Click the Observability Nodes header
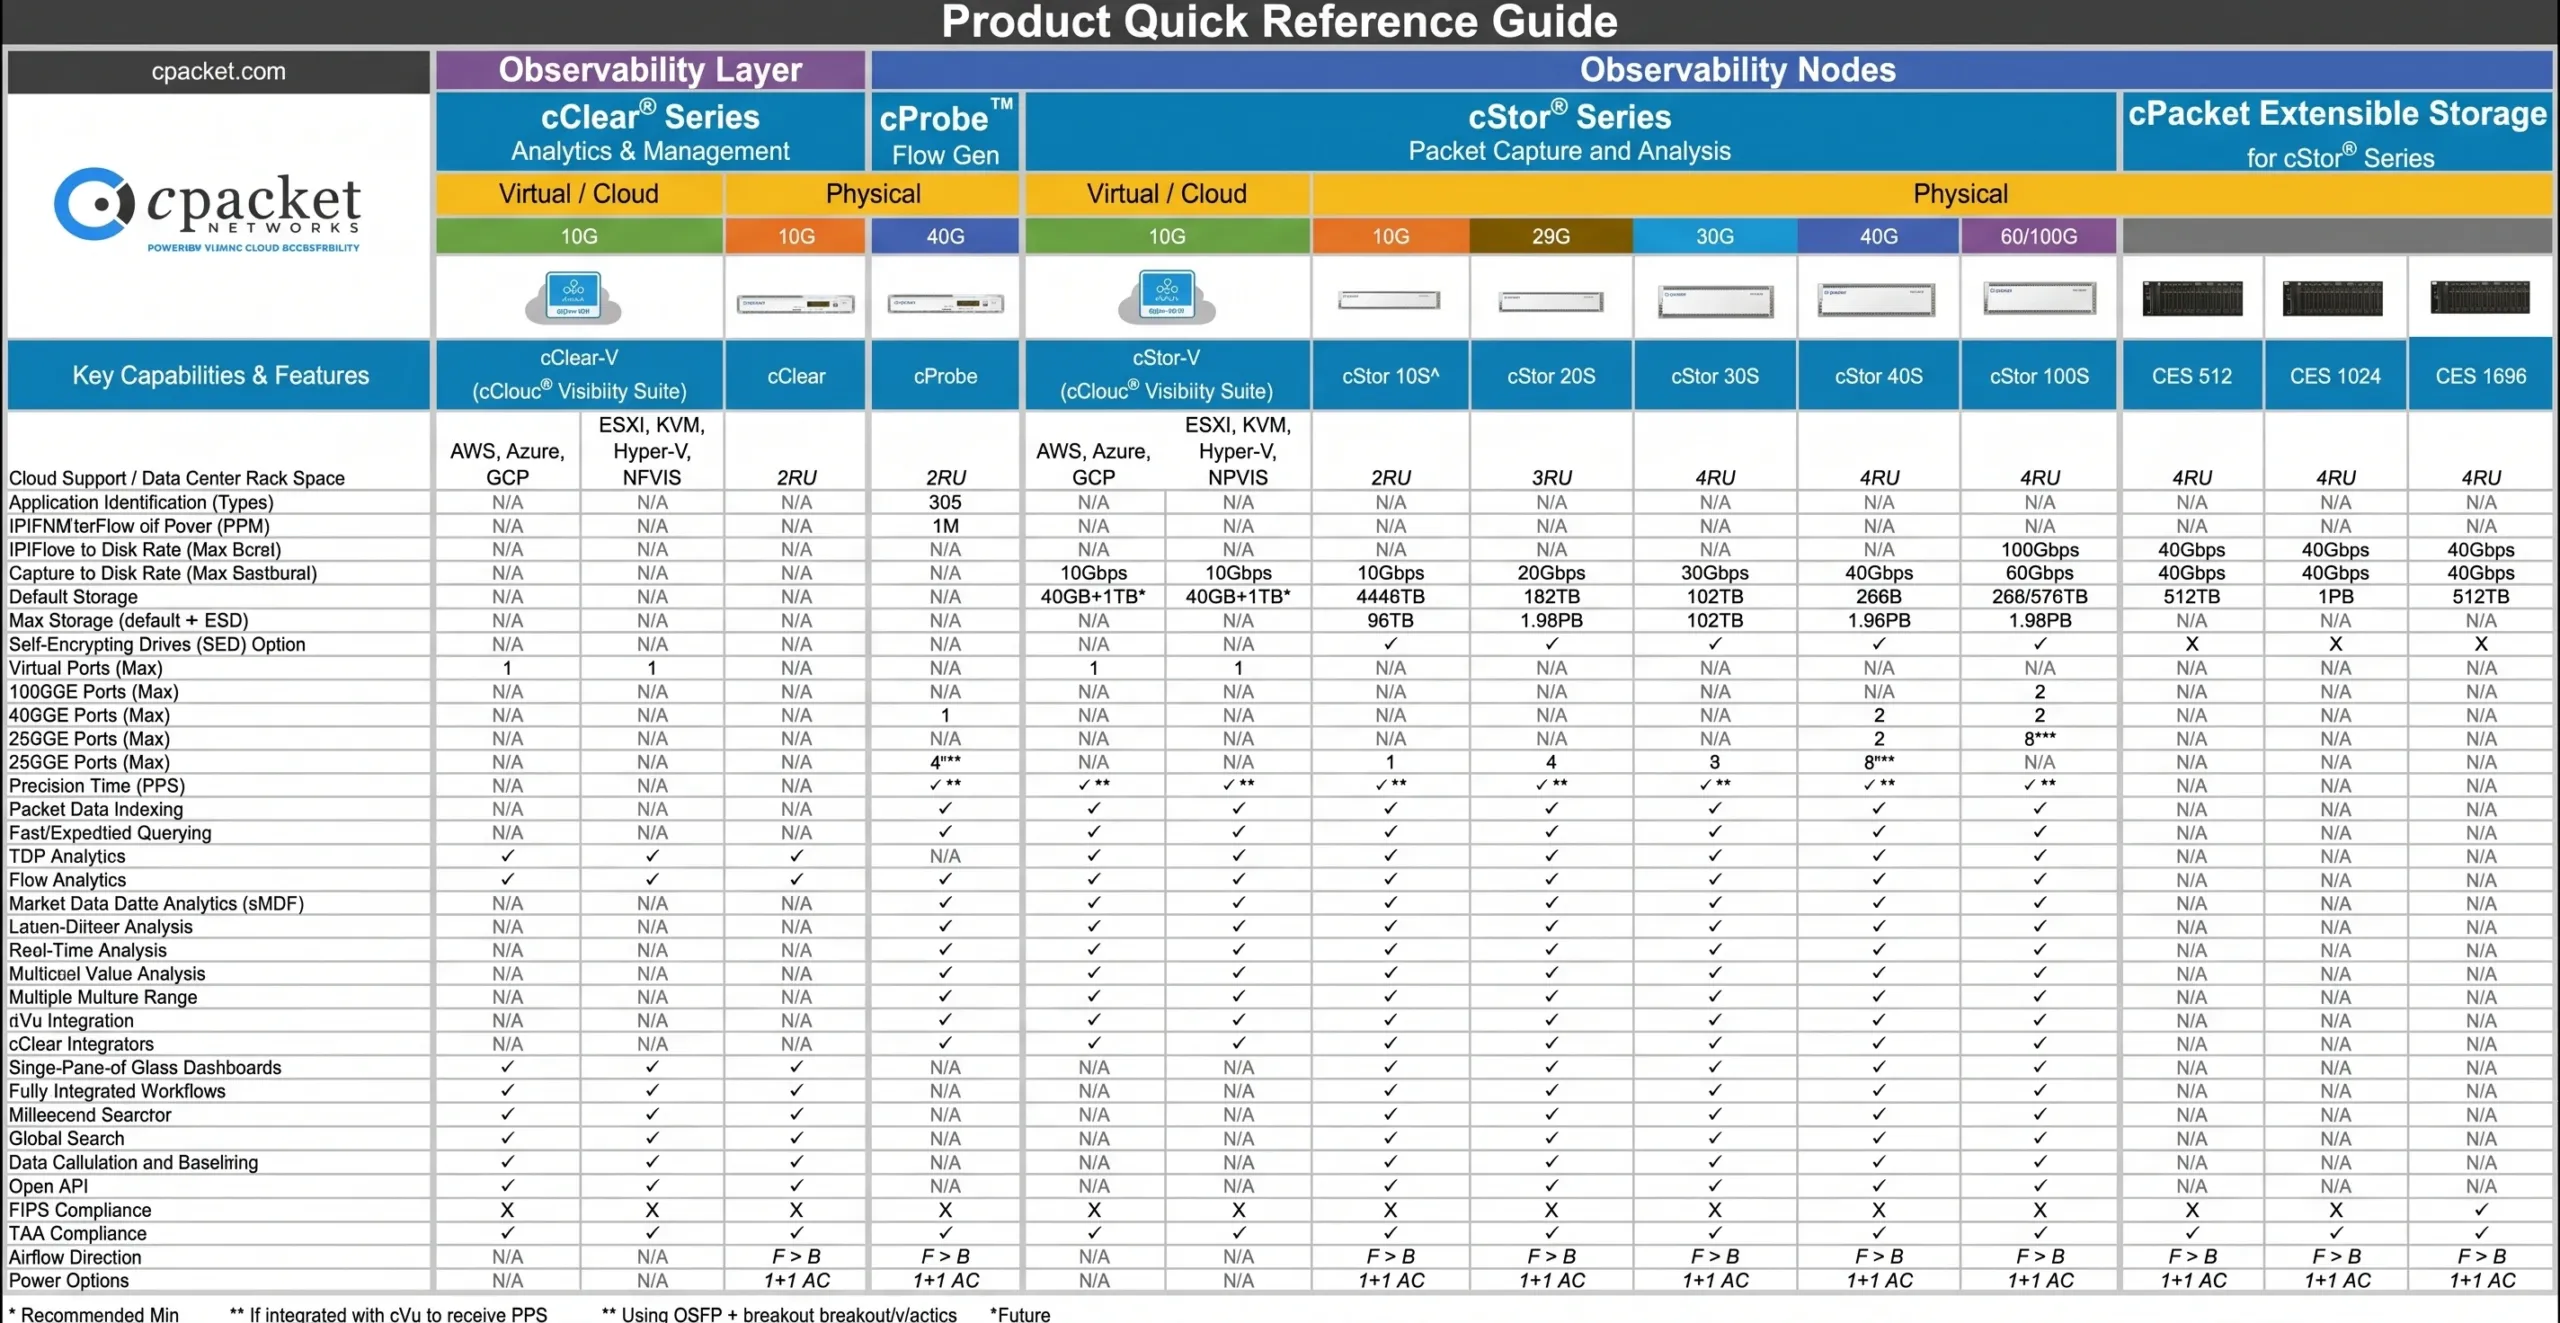This screenshot has width=2560, height=1323. [1737, 70]
